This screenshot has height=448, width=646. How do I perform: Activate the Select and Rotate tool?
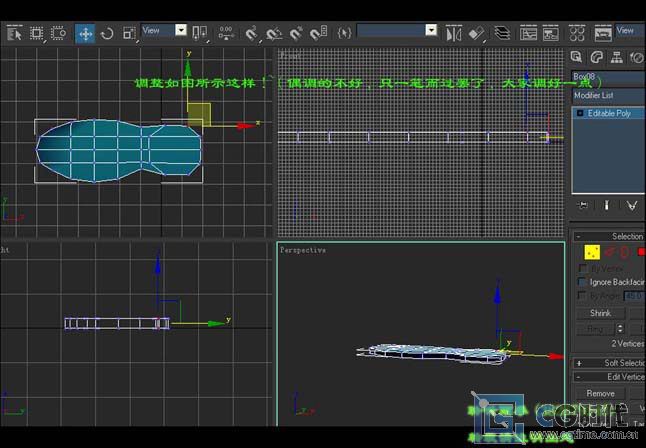pyautogui.click(x=107, y=34)
